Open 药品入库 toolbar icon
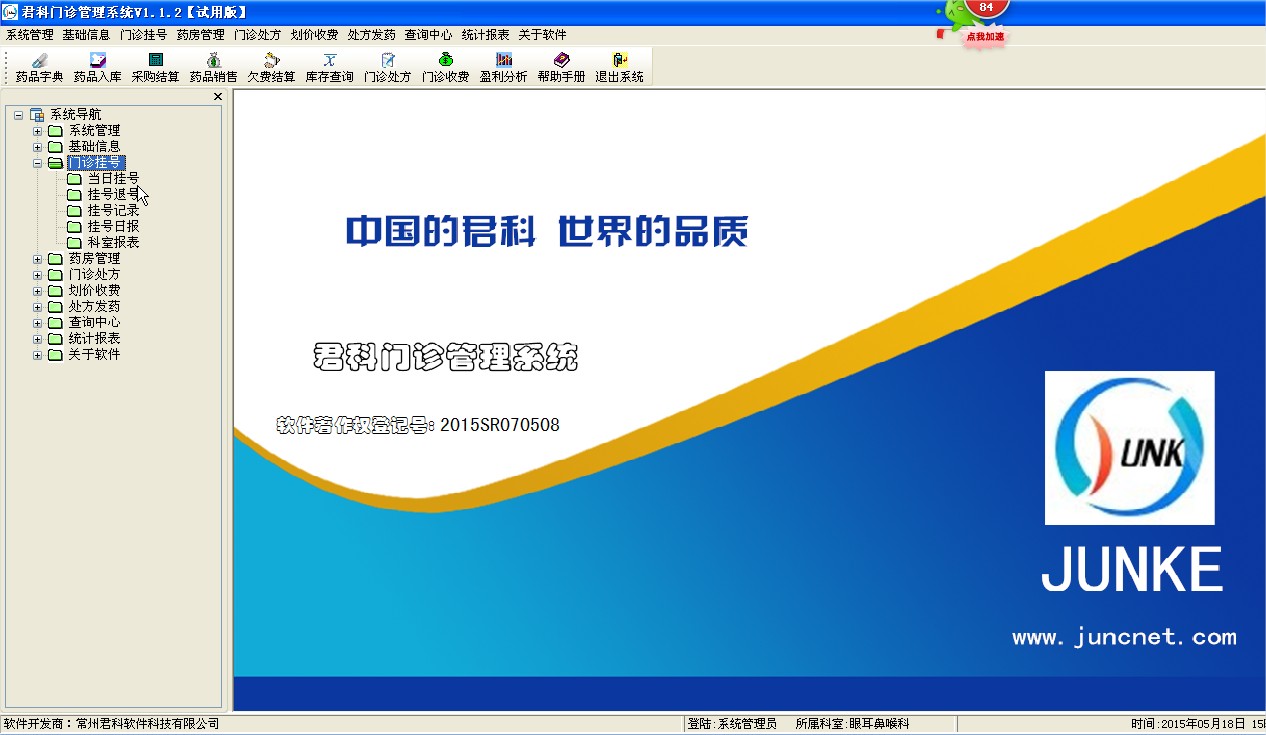The image size is (1266, 735). [97, 67]
